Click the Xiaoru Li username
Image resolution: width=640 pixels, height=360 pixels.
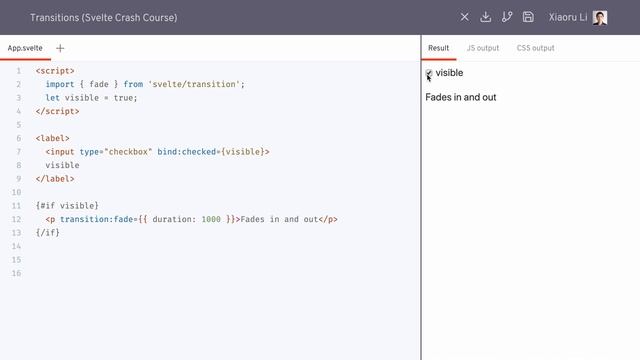567,18
